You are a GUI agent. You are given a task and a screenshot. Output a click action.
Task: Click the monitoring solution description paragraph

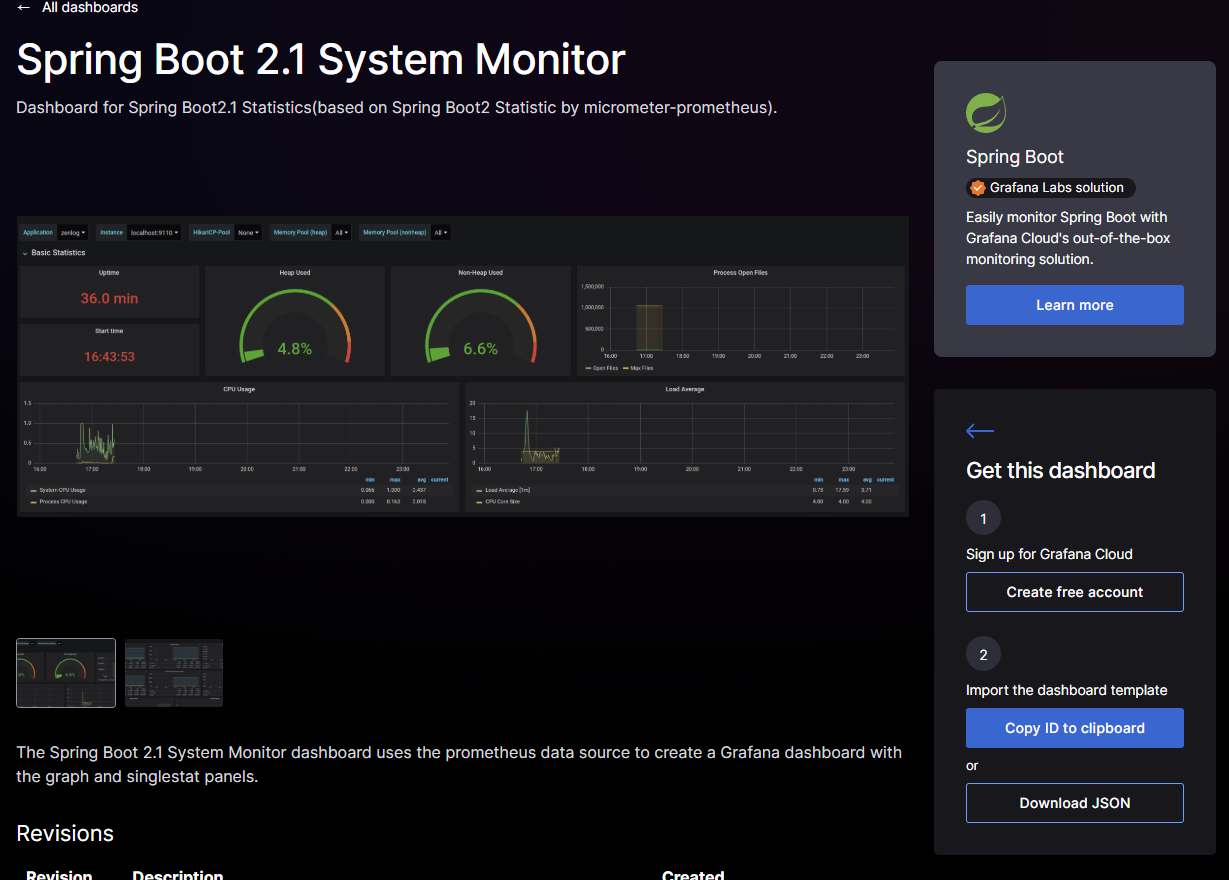[1068, 238]
